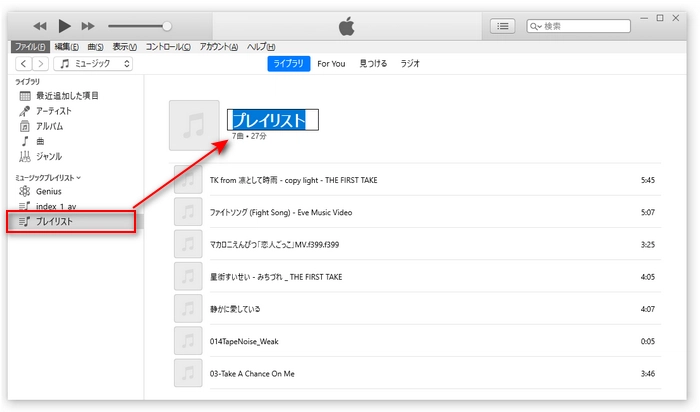Image resolution: width=700 pixels, height=412 pixels.
Task: Switch to the For You tab
Action: [x=331, y=64]
